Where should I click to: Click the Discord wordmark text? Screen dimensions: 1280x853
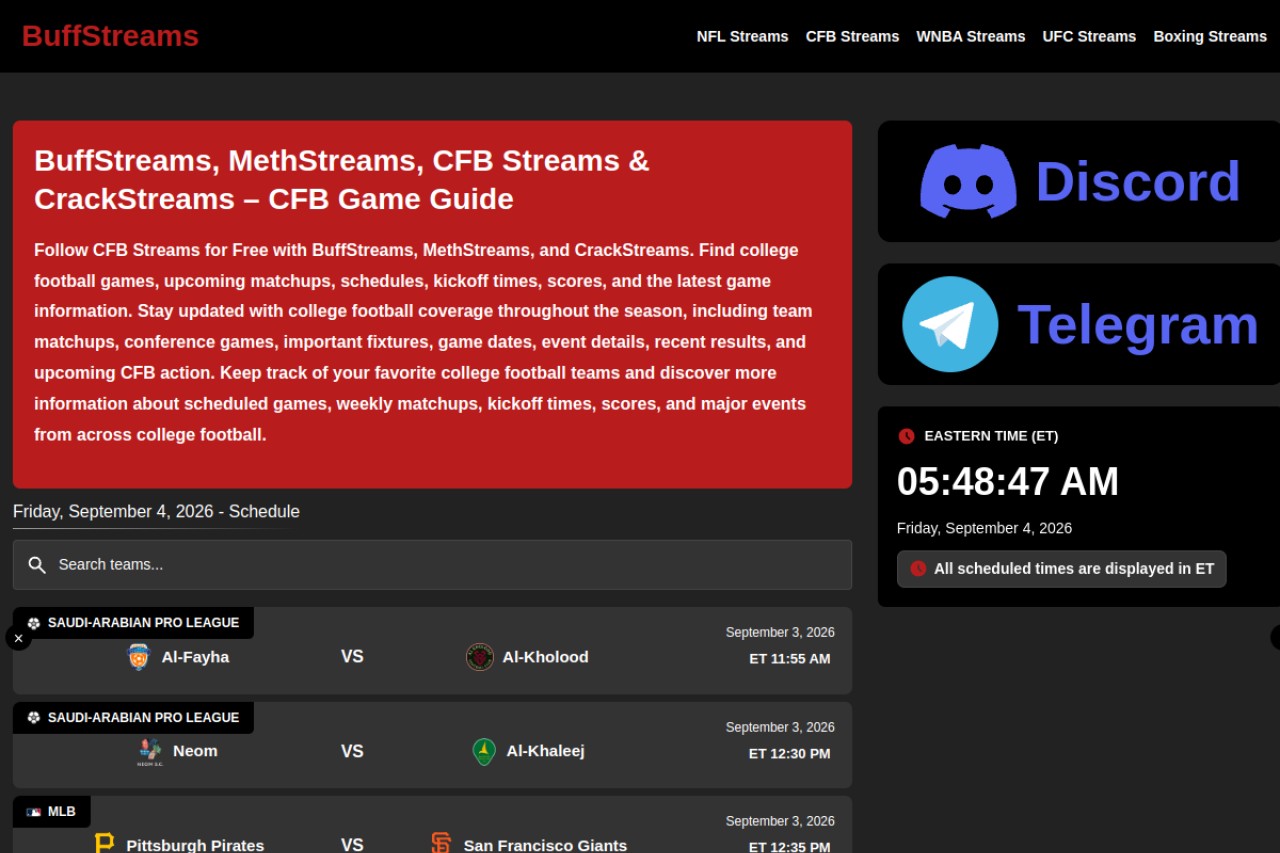pyautogui.click(x=1138, y=181)
